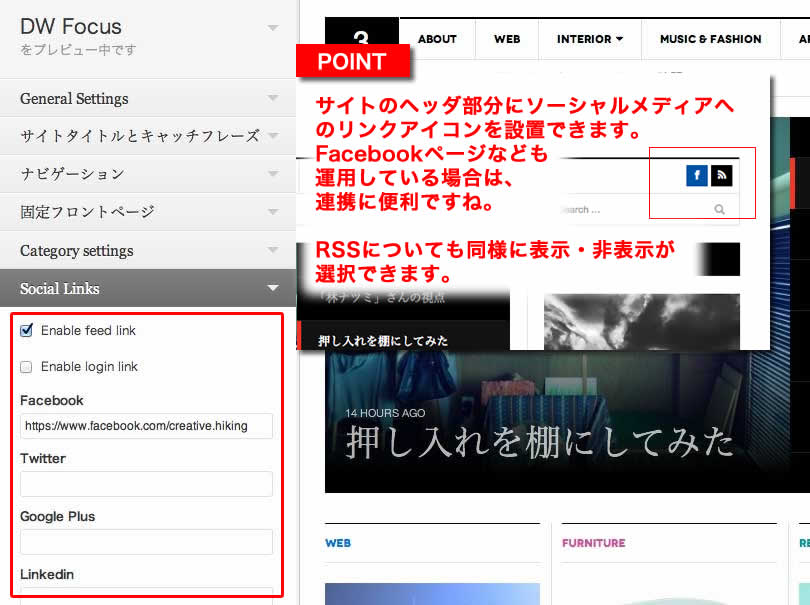This screenshot has width=810, height=605.
Task: Select the 押し入れを棚にしてみた slider list item
Action: pyautogui.click(x=383, y=340)
